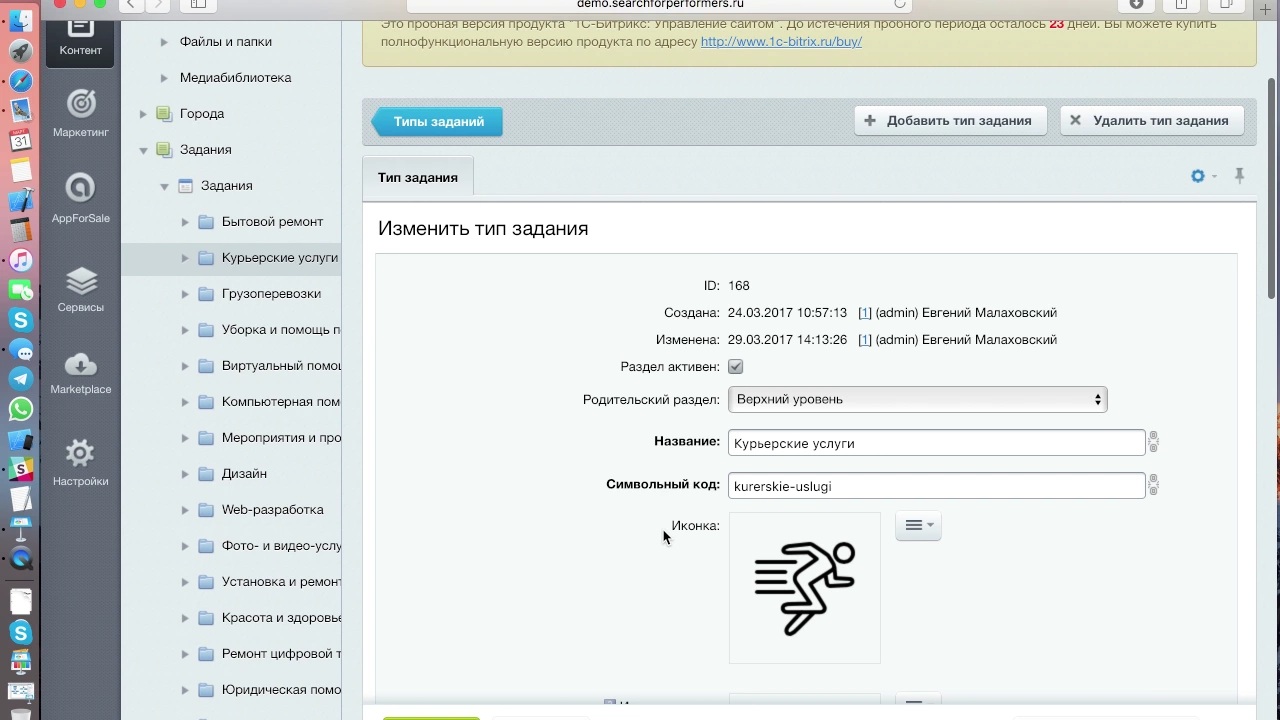Screen dimensions: 1280x720
Task: Click the translit toggle beside Символьный код field
Action: [x=1153, y=485]
